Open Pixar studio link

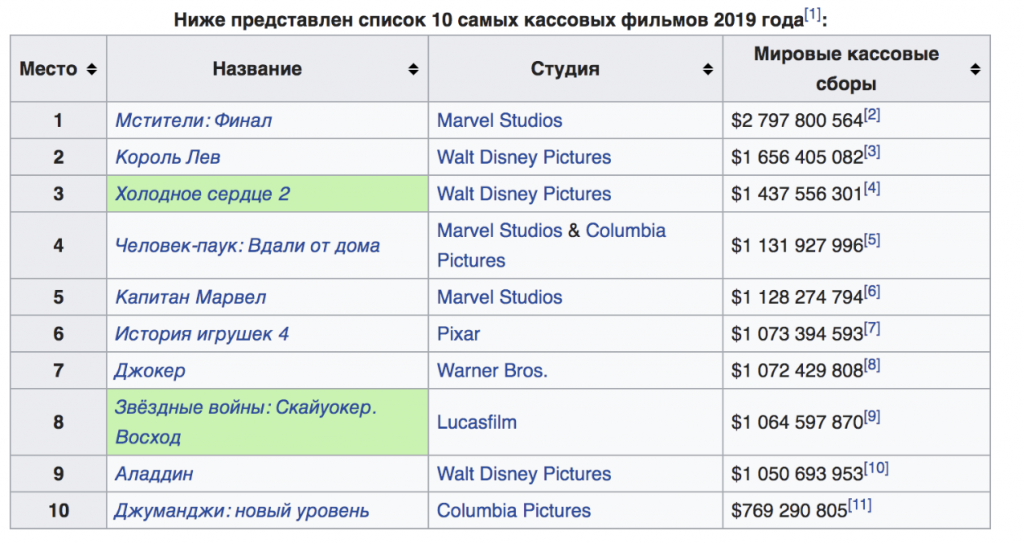458,334
